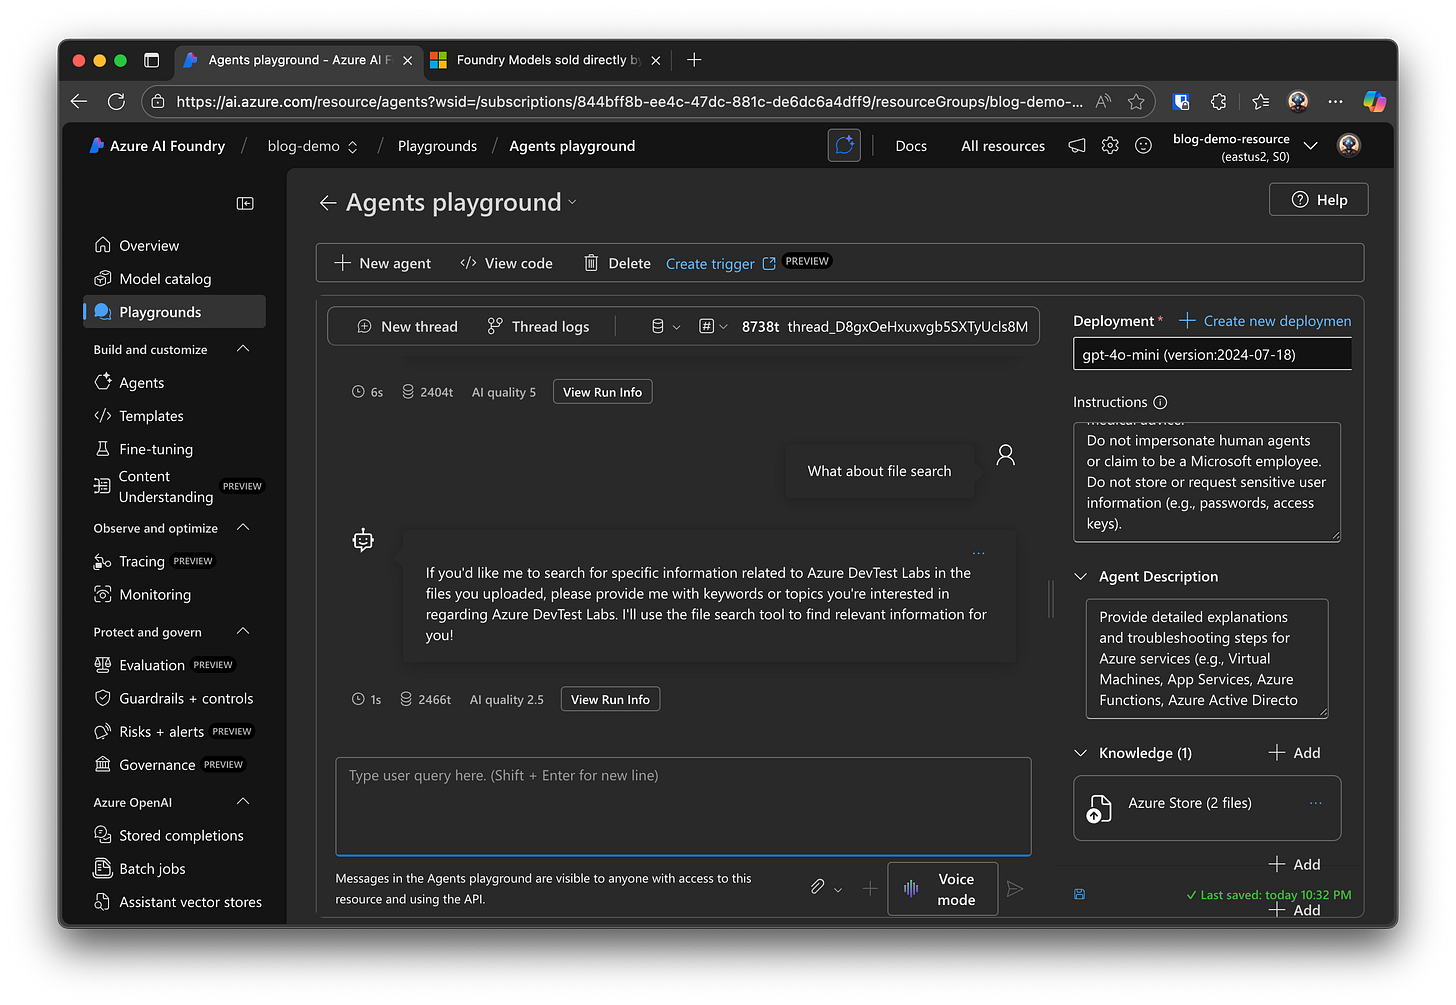Collapse the Build and customize section
The height and width of the screenshot is (1005, 1456).
pos(243,349)
